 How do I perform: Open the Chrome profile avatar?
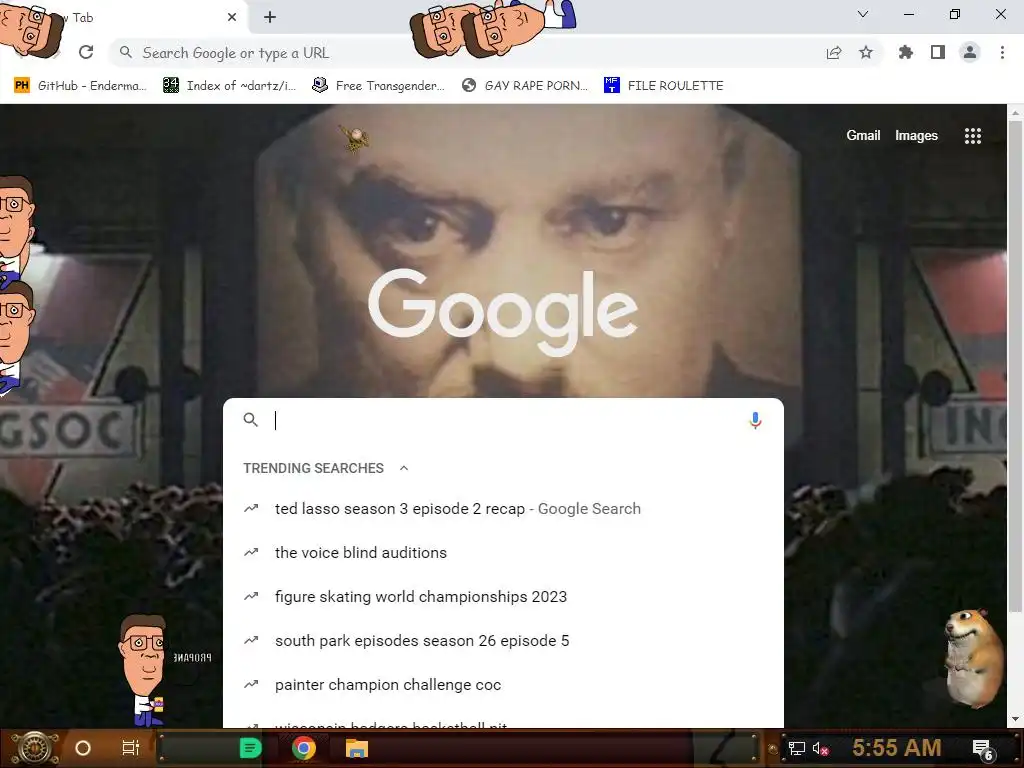click(x=970, y=52)
